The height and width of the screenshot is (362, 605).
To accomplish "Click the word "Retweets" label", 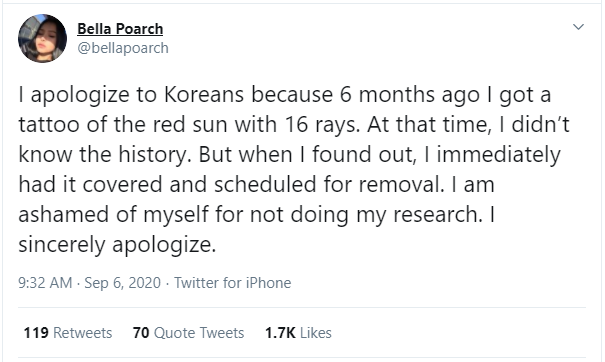I will pos(83,333).
